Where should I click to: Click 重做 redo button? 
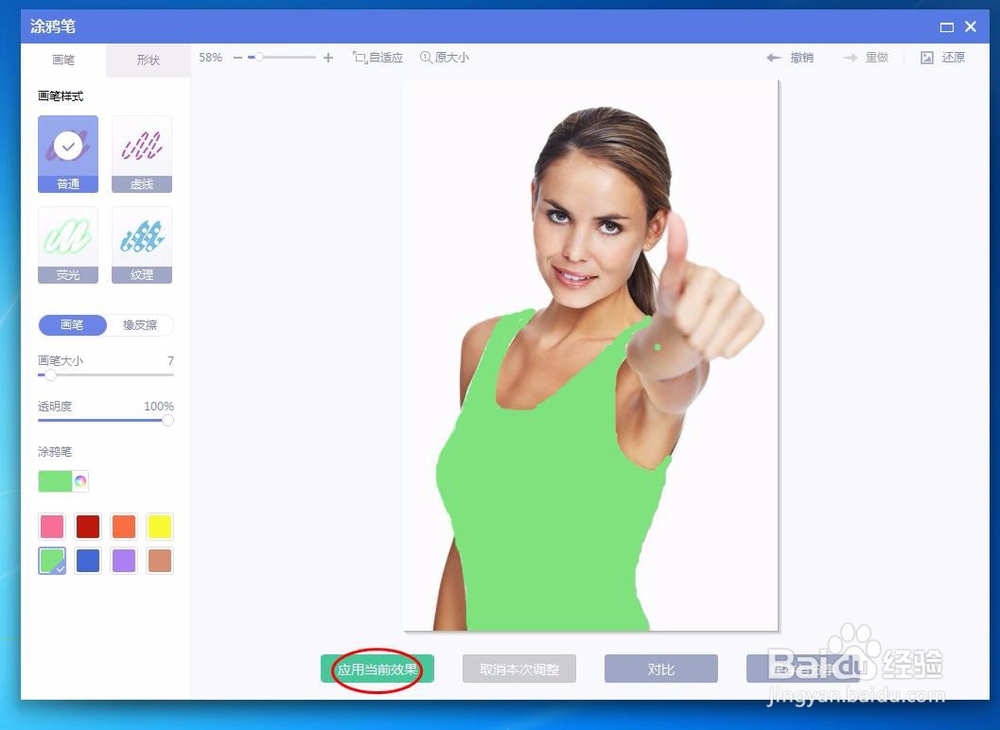pyautogui.click(x=865, y=57)
